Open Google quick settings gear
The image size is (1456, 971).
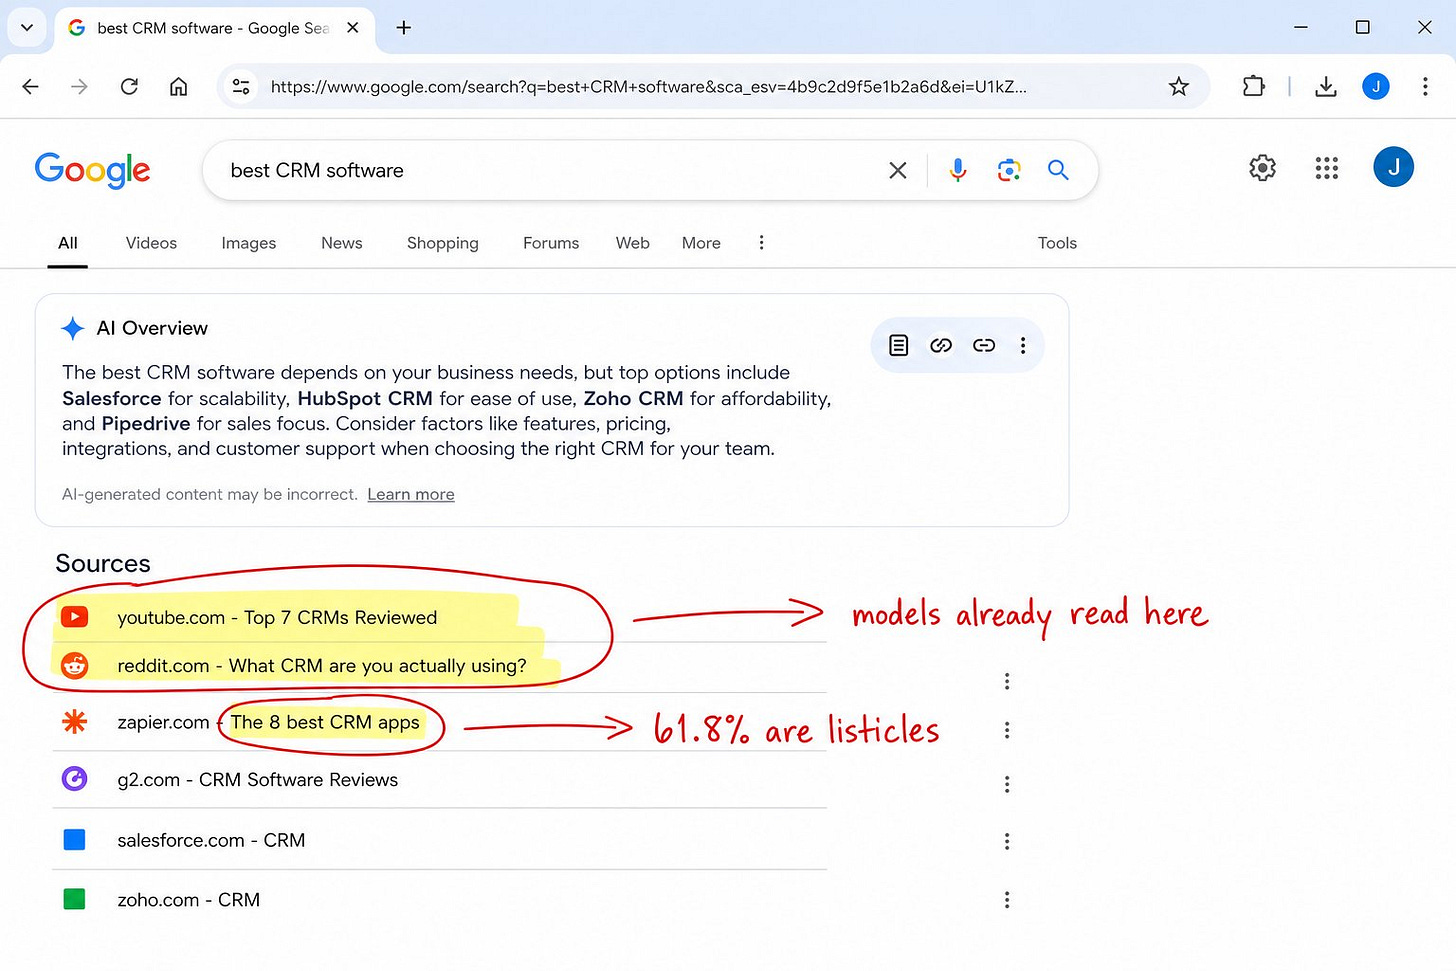click(1263, 168)
